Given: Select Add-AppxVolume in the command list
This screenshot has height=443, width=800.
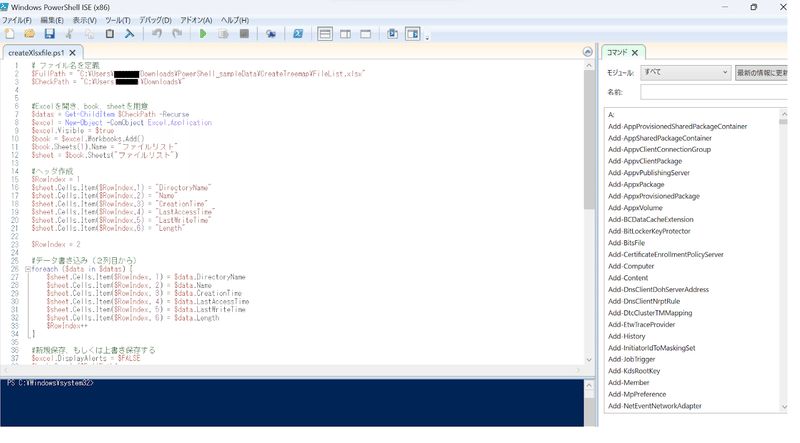Looking at the screenshot, I should point(635,208).
